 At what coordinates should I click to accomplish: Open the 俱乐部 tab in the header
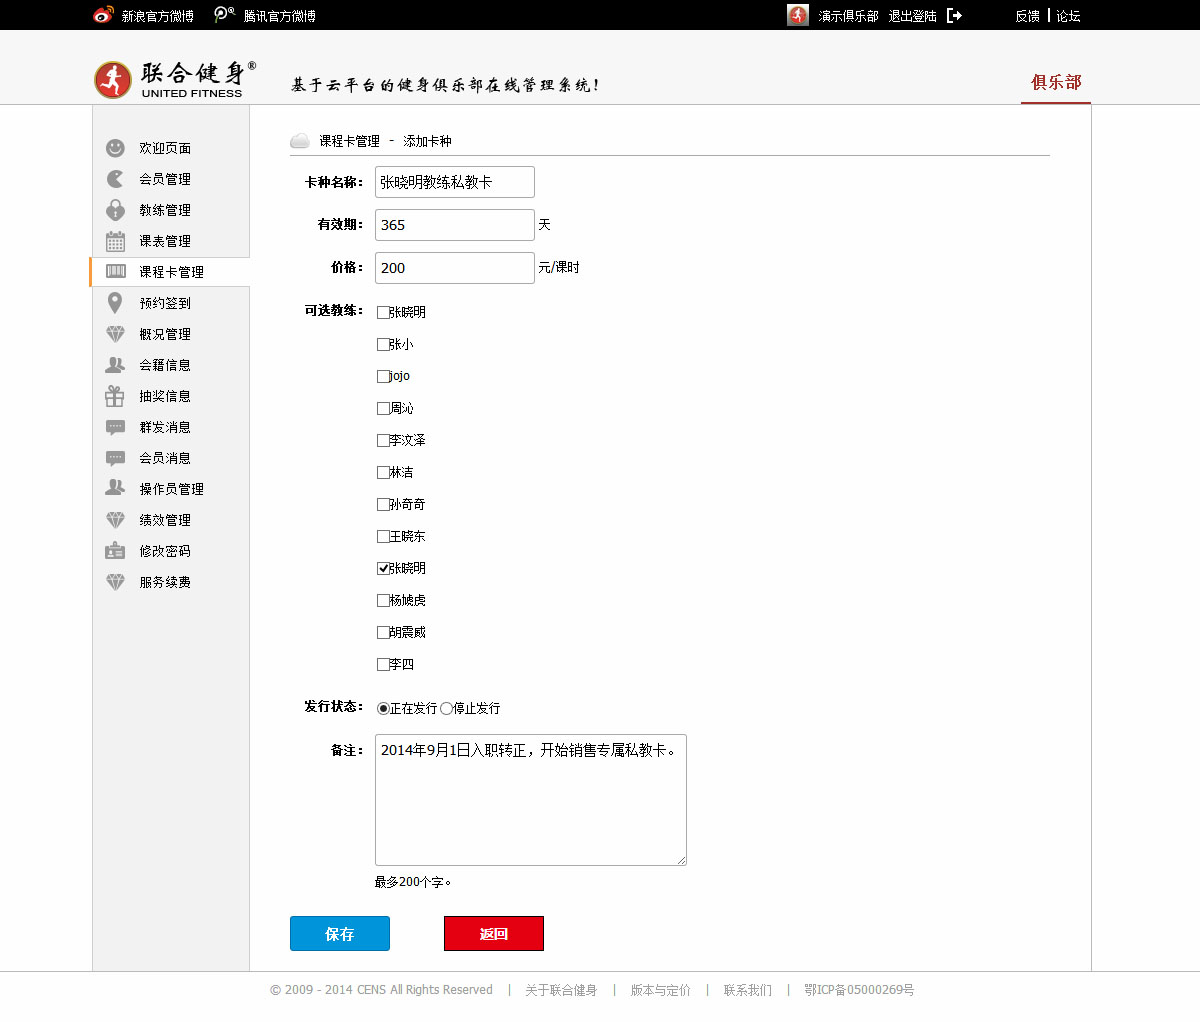point(1056,83)
